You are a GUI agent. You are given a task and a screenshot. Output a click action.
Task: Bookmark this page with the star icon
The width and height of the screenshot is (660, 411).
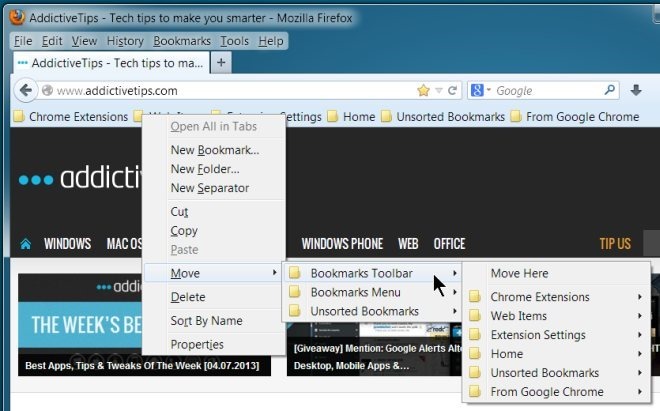[x=423, y=90]
